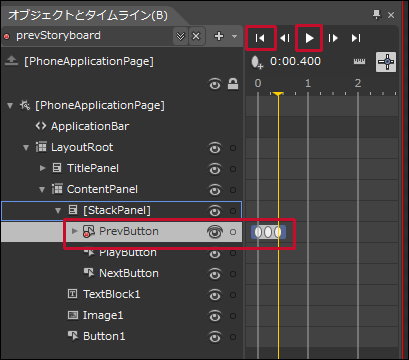The image size is (409, 360).
Task: Select NextButton in the object tree
Action: [129, 273]
